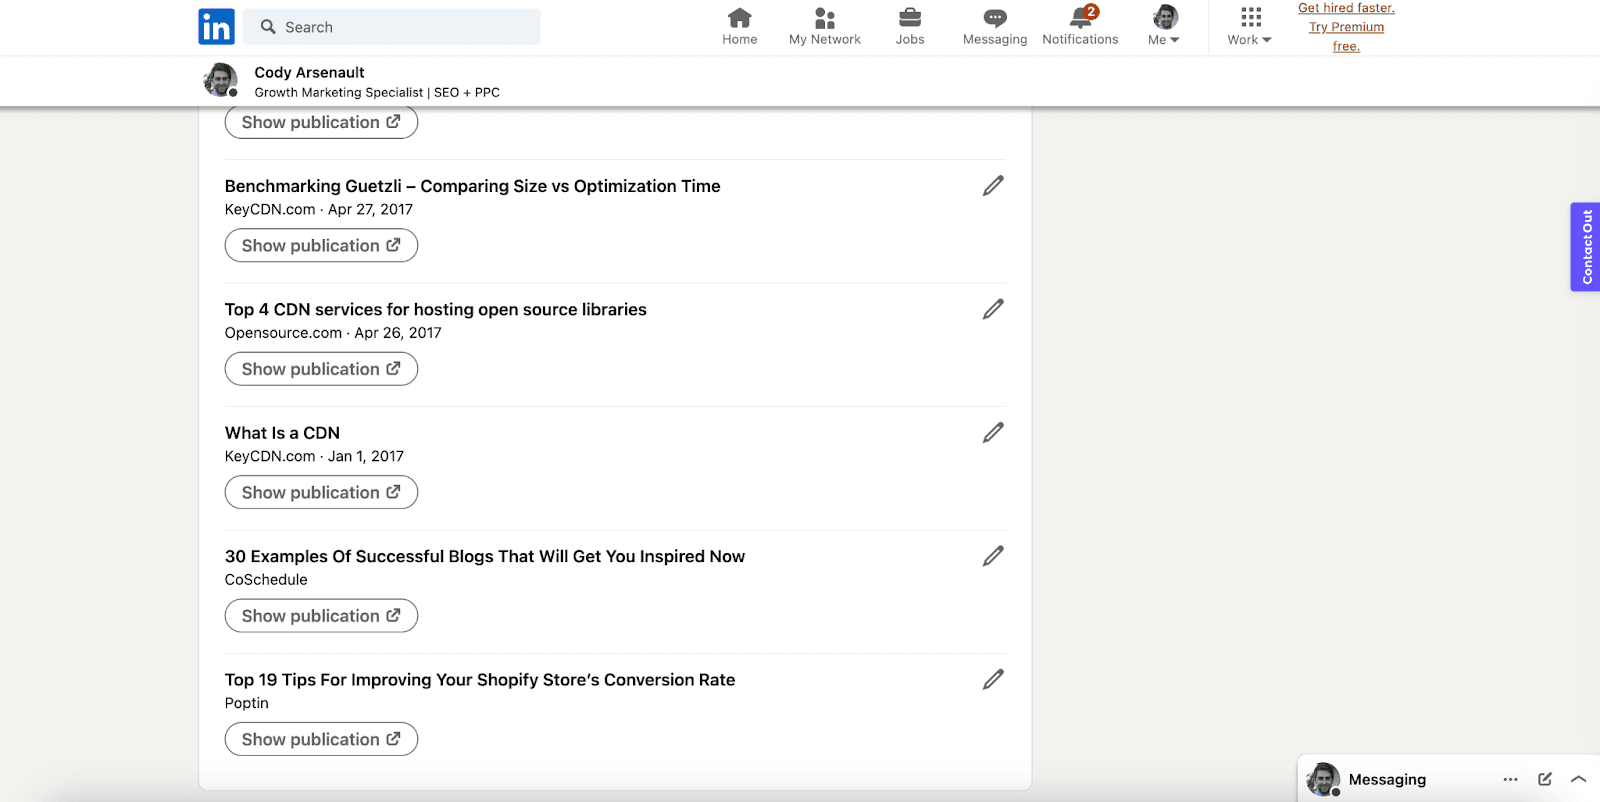Edit the What Is a CDN publication
The height and width of the screenshot is (802, 1600).
click(x=992, y=433)
